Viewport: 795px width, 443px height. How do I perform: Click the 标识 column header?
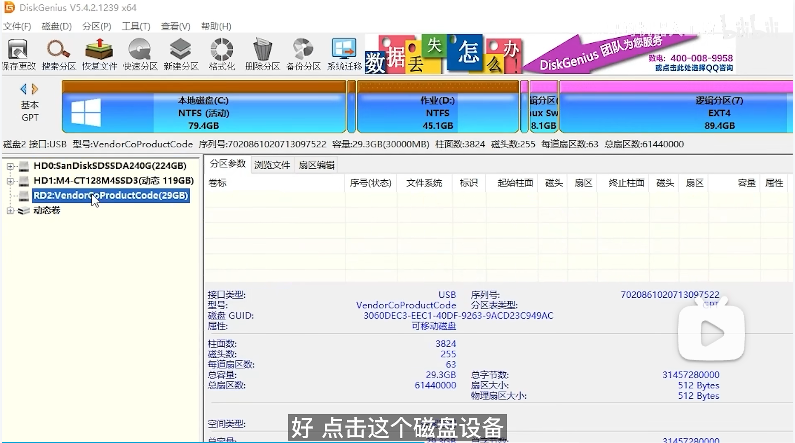[x=468, y=183]
